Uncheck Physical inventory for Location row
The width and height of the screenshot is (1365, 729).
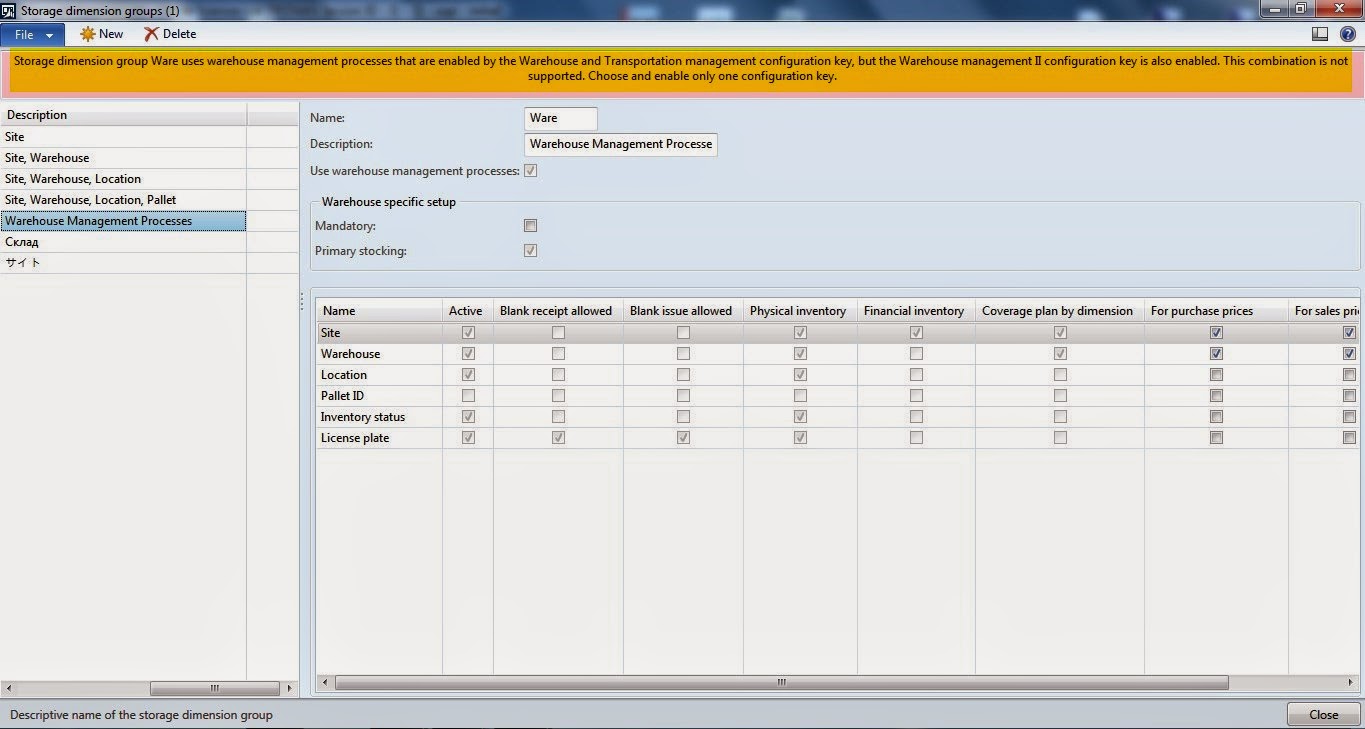(798, 374)
